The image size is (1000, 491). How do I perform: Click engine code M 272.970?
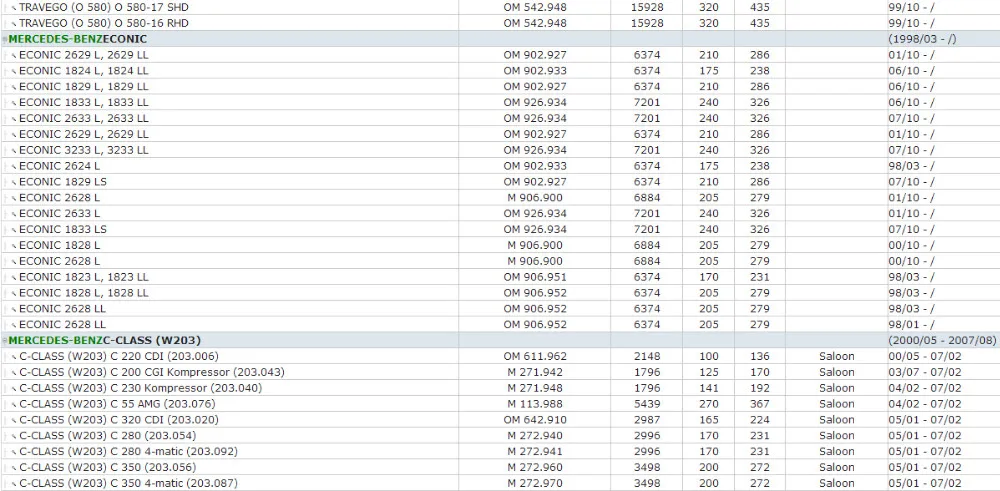click(x=535, y=483)
